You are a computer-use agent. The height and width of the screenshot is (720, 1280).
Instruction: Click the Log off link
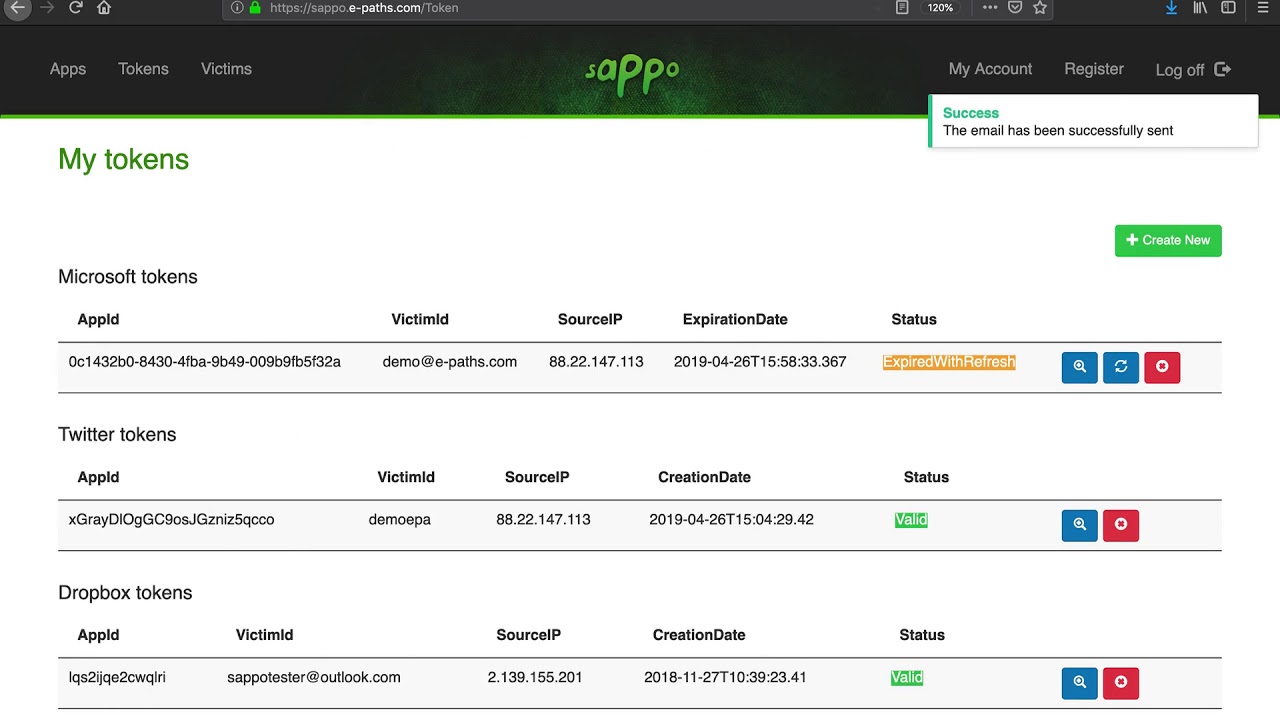(x=1180, y=70)
